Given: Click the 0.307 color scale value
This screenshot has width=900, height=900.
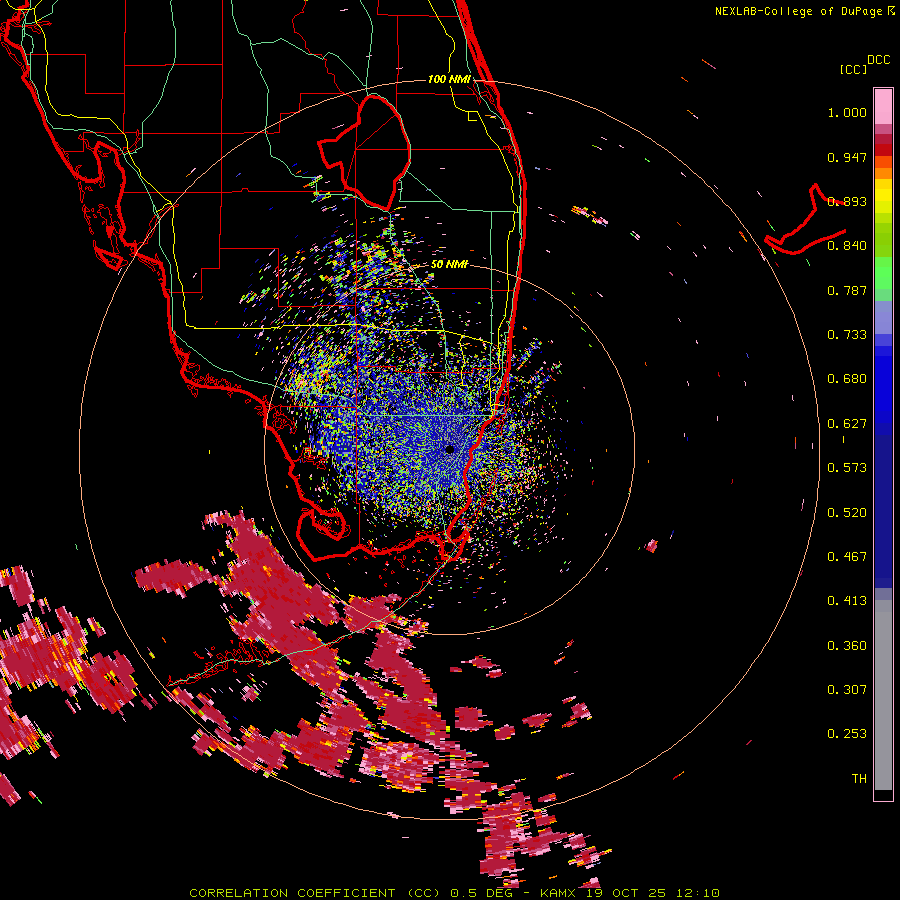Looking at the screenshot, I should pos(847,690).
